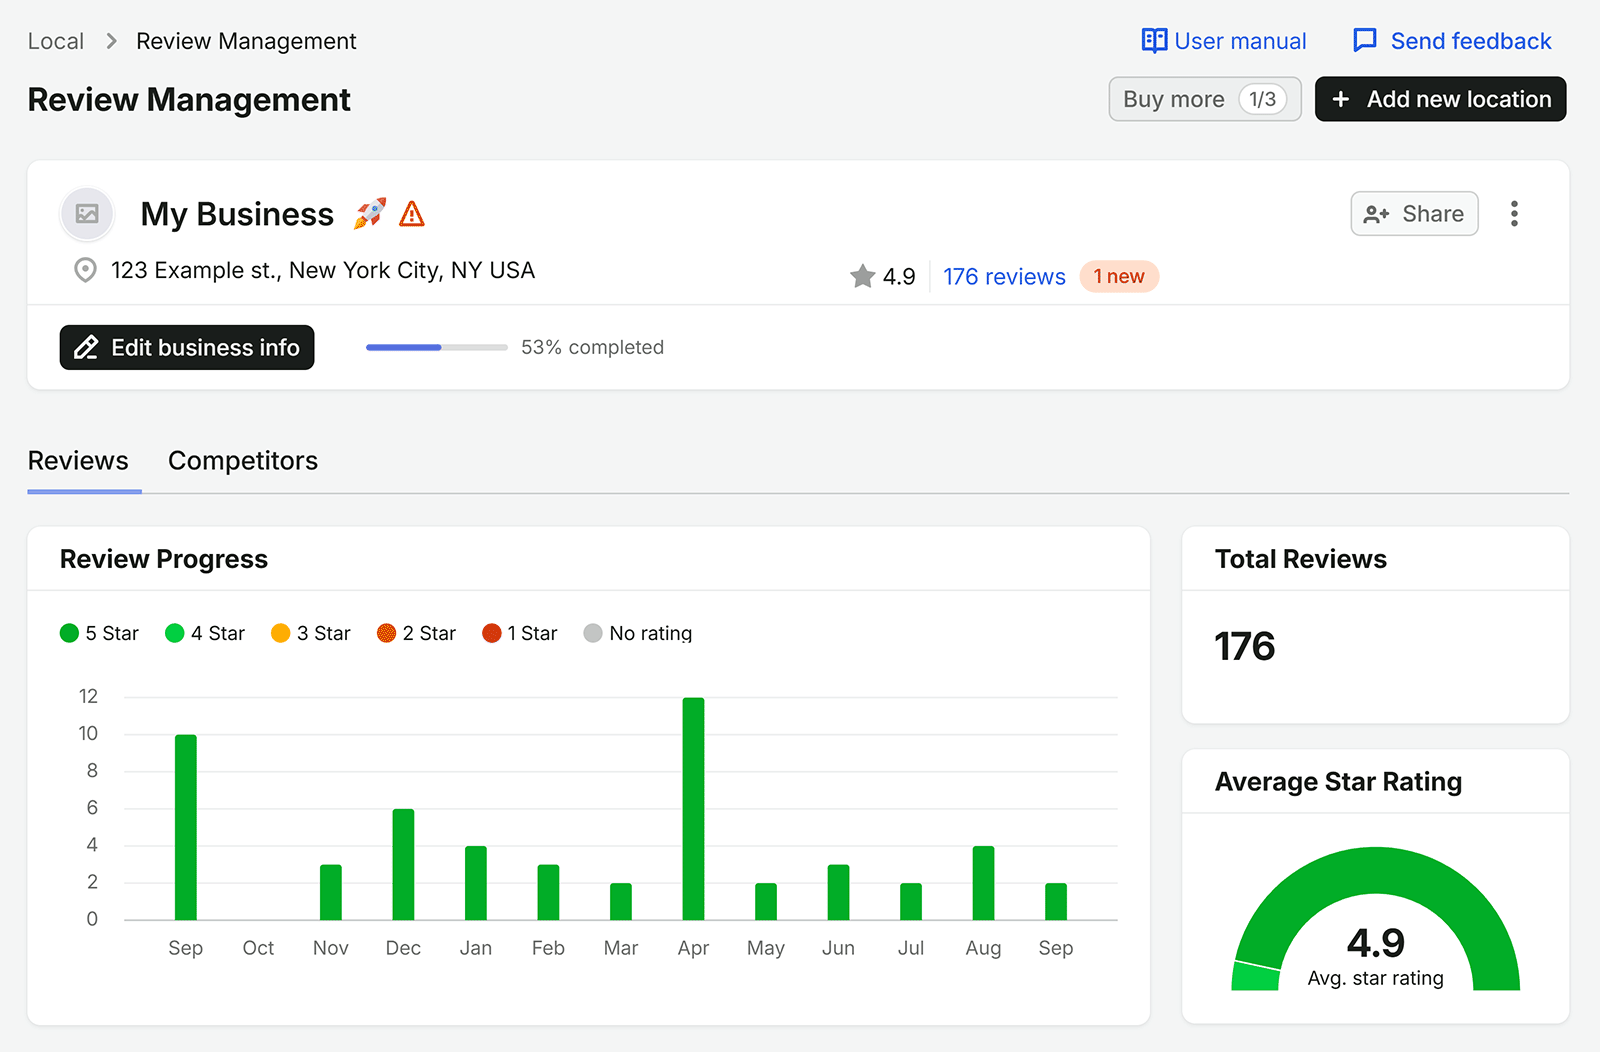The image size is (1600, 1052).
Task: Toggle the 5 Star legend item
Action: click(x=99, y=633)
